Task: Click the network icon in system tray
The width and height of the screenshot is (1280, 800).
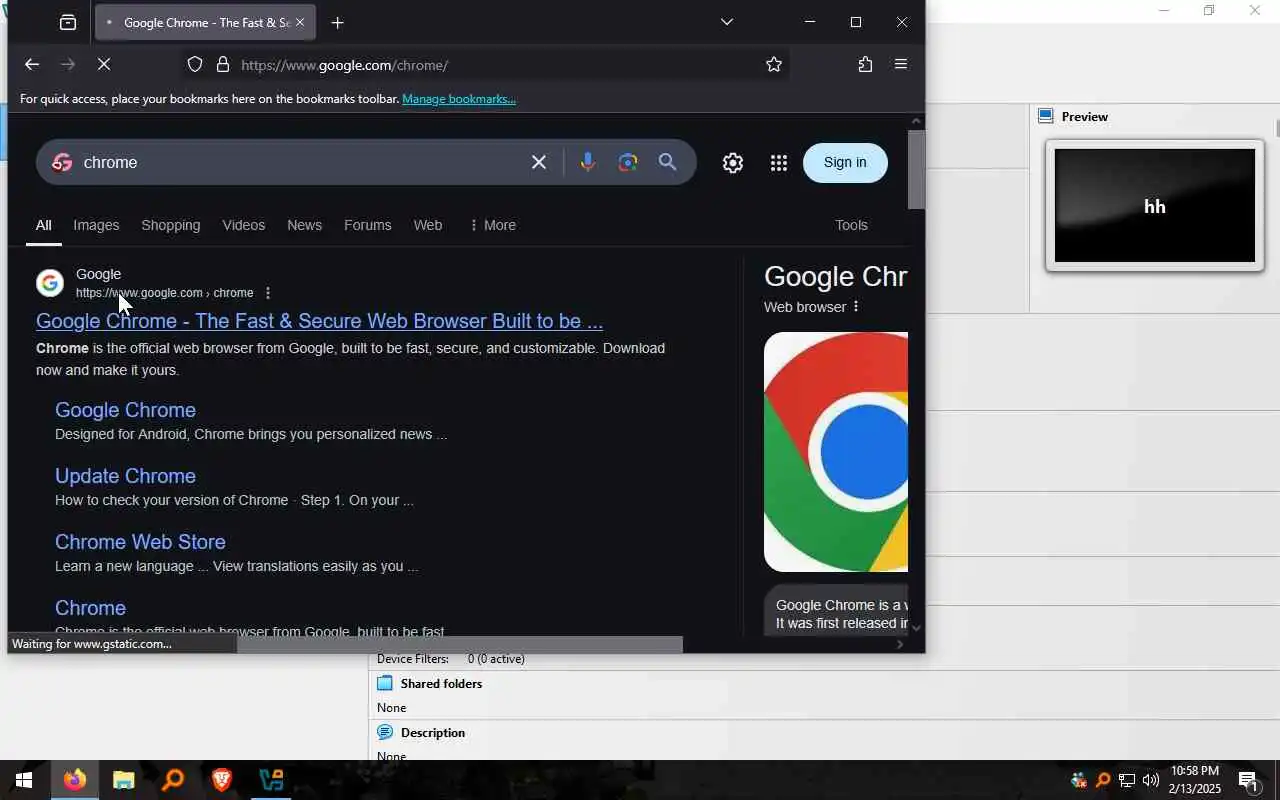Action: point(1127,780)
